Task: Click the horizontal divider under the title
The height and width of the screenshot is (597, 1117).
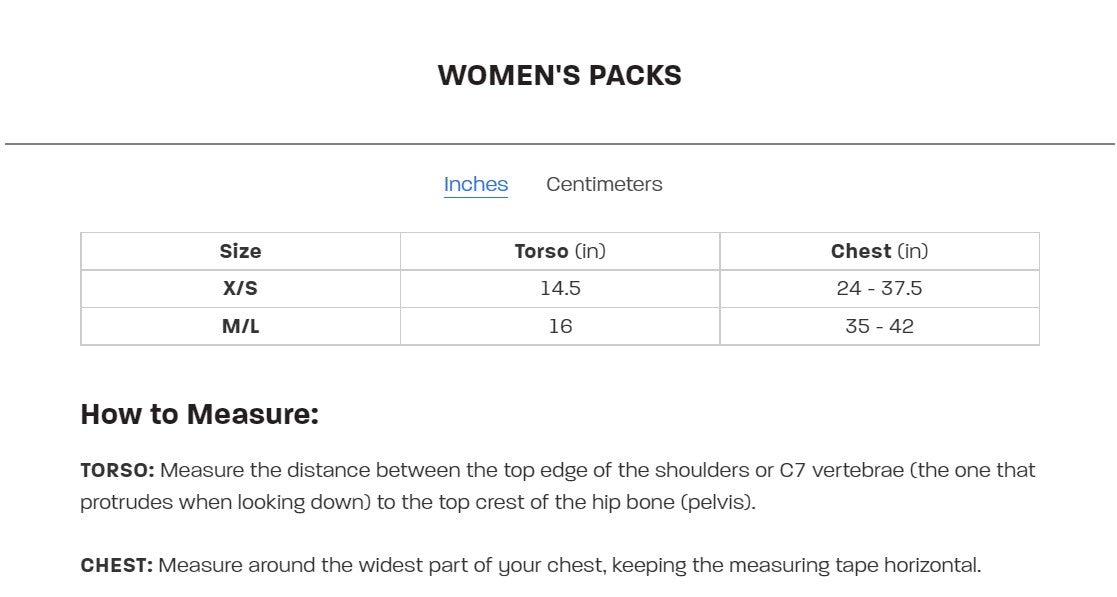Action: [559, 144]
